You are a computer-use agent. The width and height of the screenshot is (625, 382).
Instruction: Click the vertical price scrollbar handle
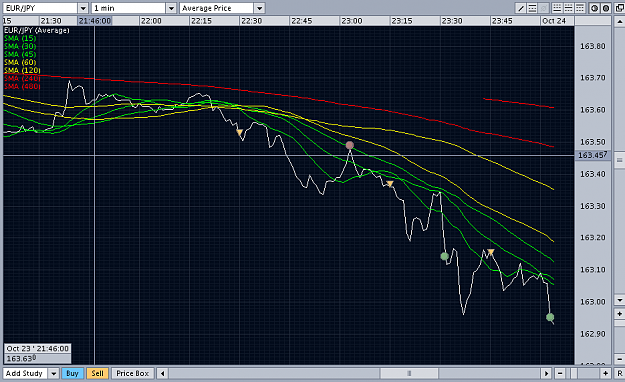click(620, 160)
